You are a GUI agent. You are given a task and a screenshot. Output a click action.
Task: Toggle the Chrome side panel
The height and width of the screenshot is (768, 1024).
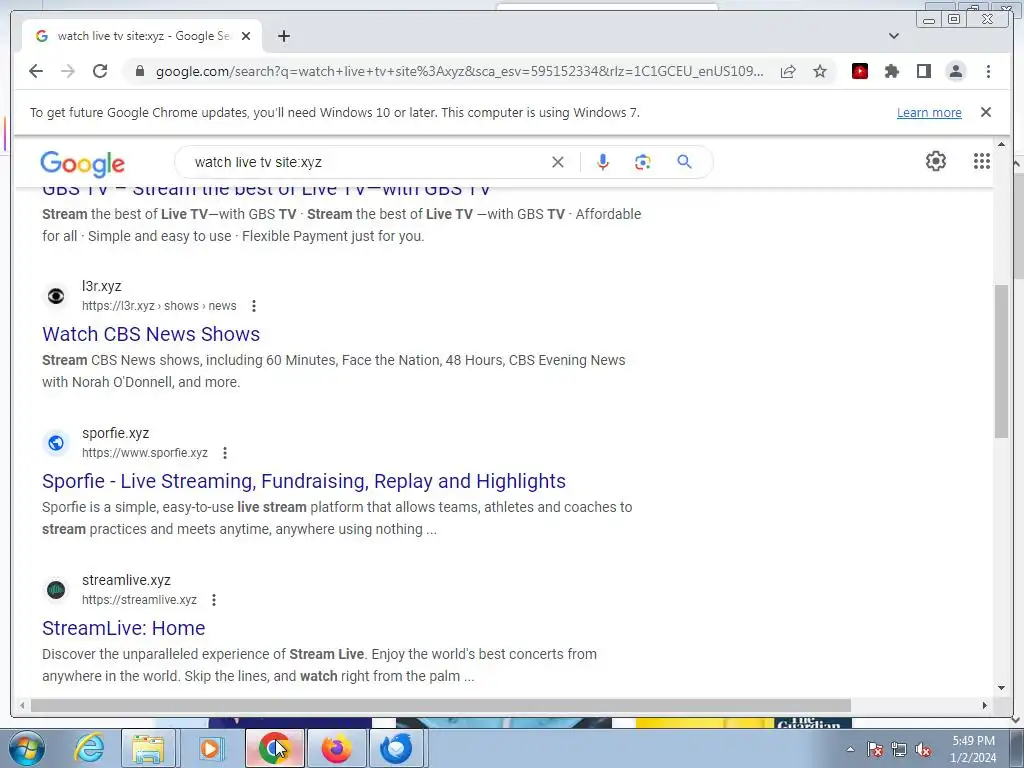click(x=923, y=71)
